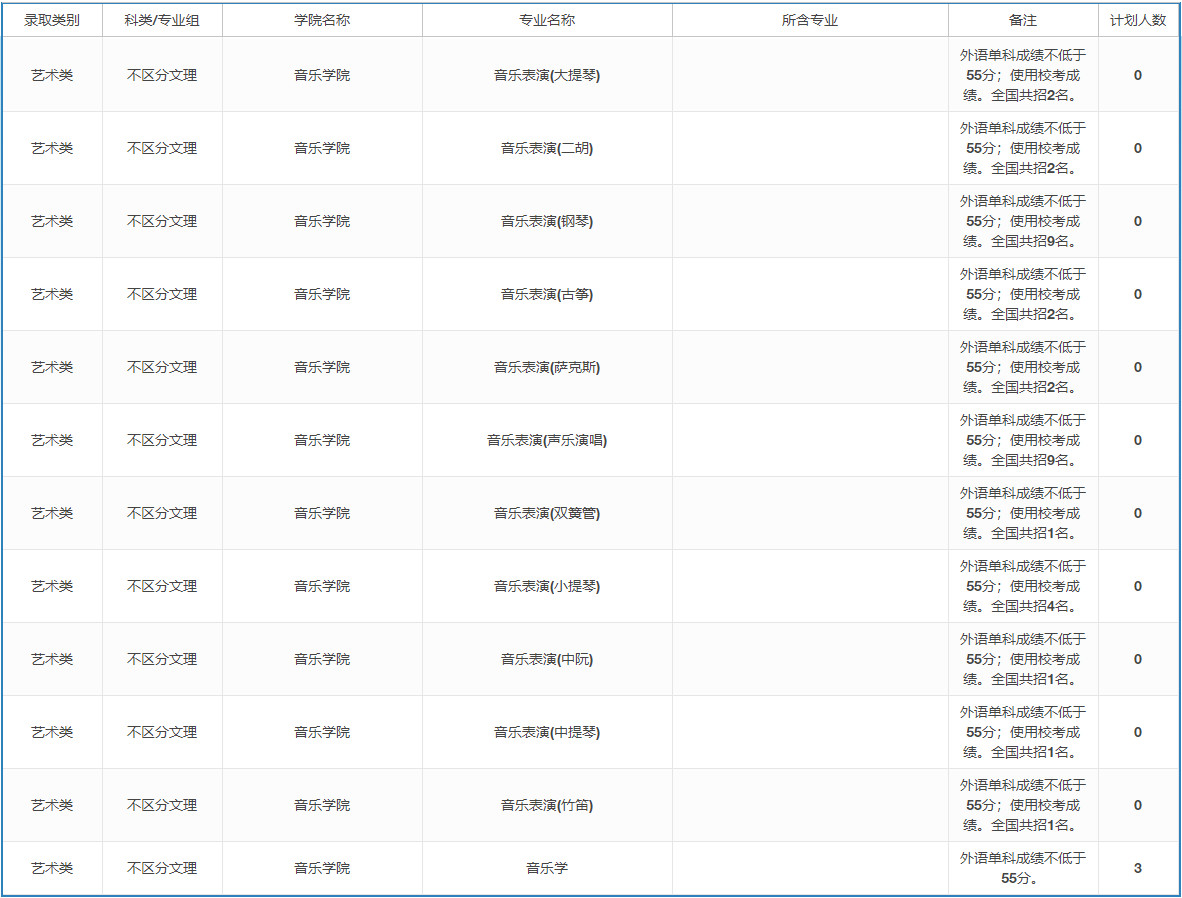Click the 音乐表演(二胡) major cell
This screenshot has width=1182, height=898.
(547, 148)
